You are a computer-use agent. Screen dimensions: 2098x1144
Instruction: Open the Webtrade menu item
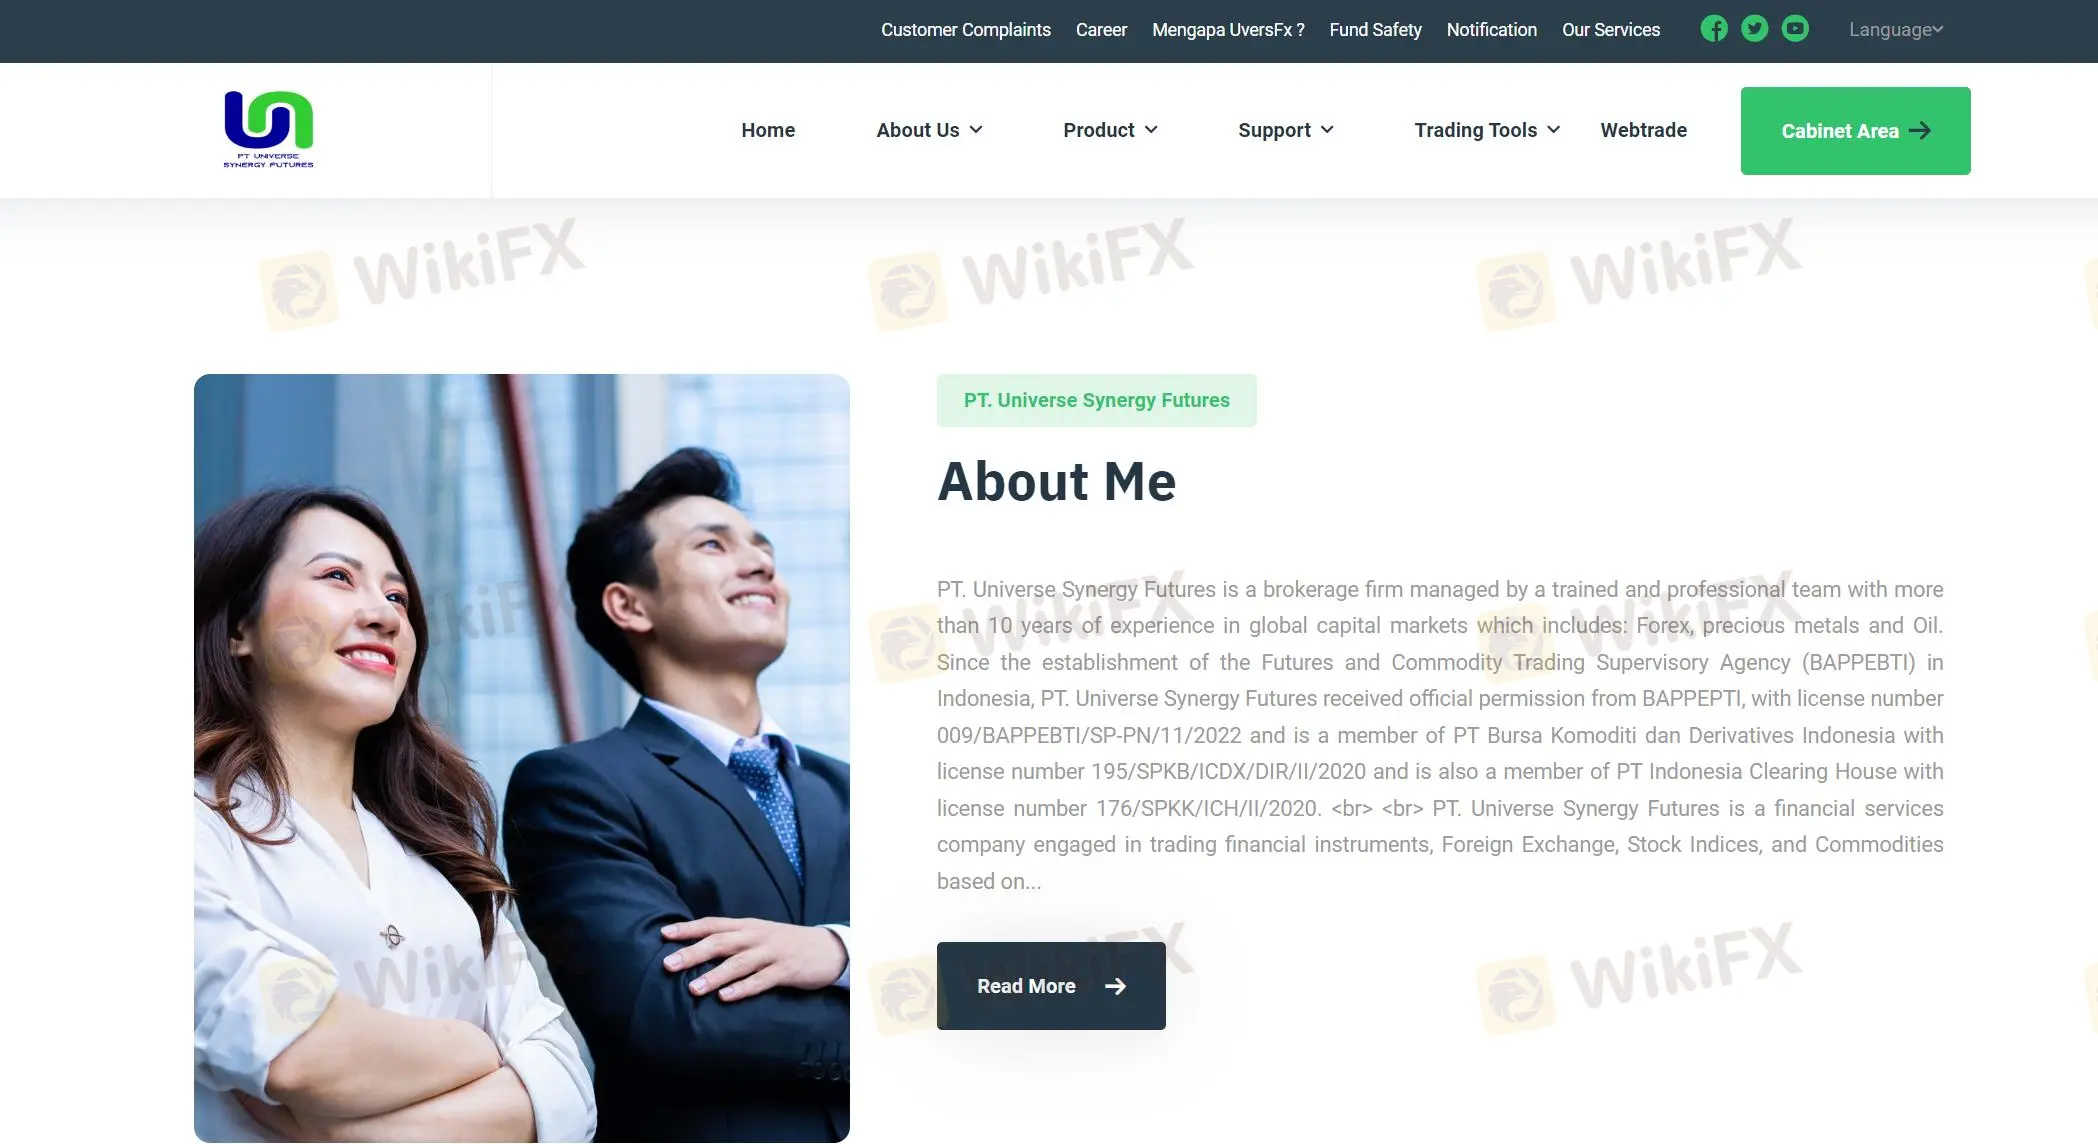tap(1643, 130)
